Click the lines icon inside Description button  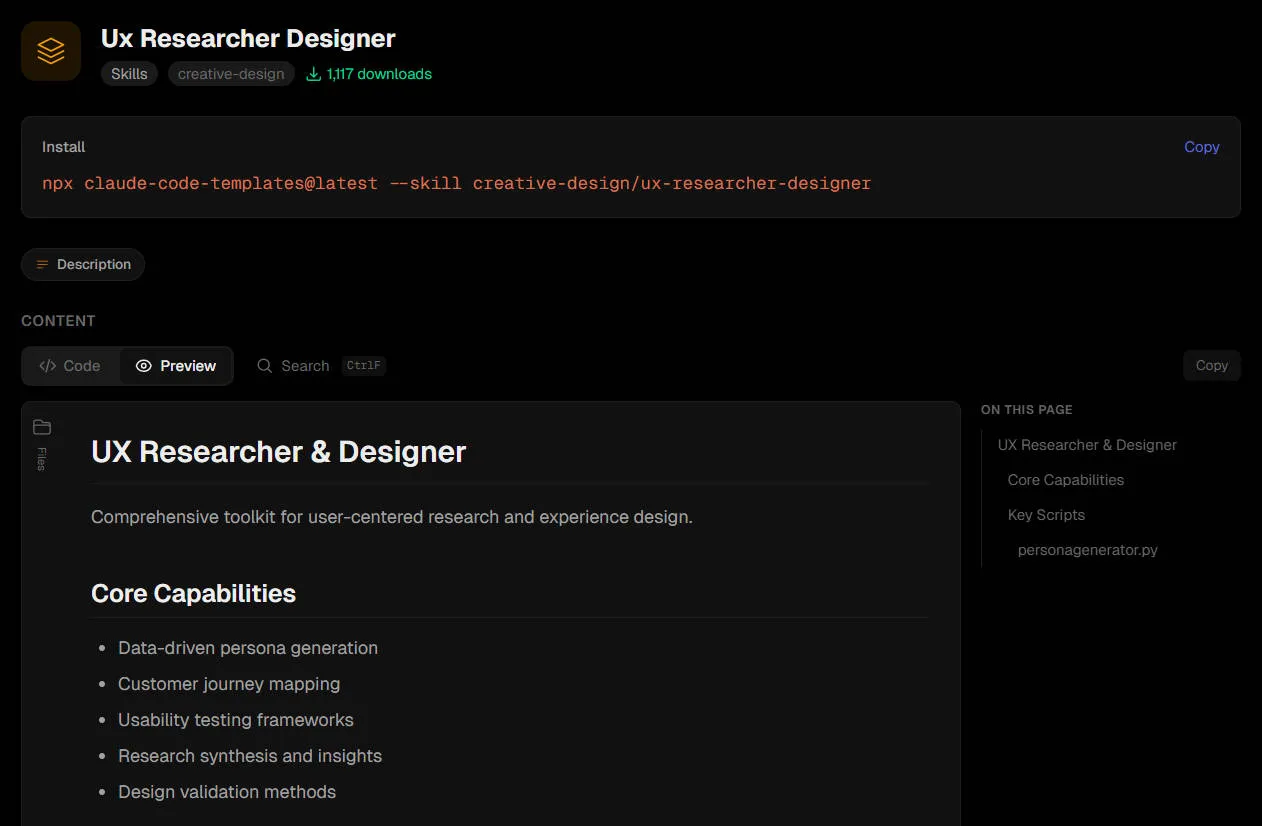tap(41, 264)
